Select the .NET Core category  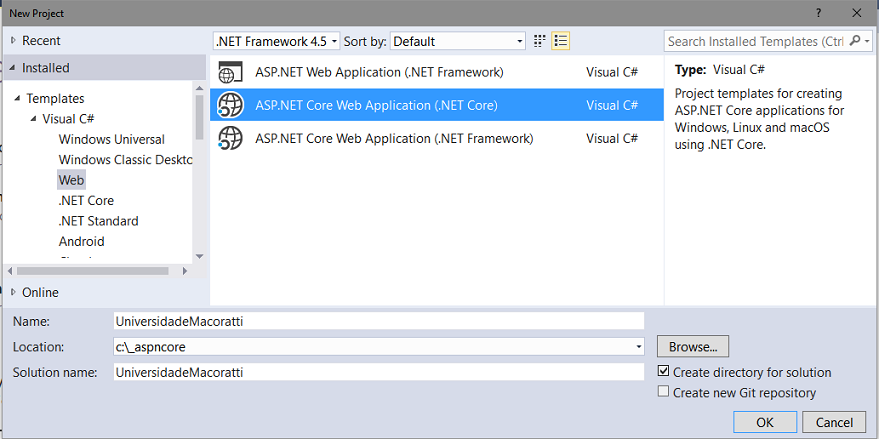[86, 200]
